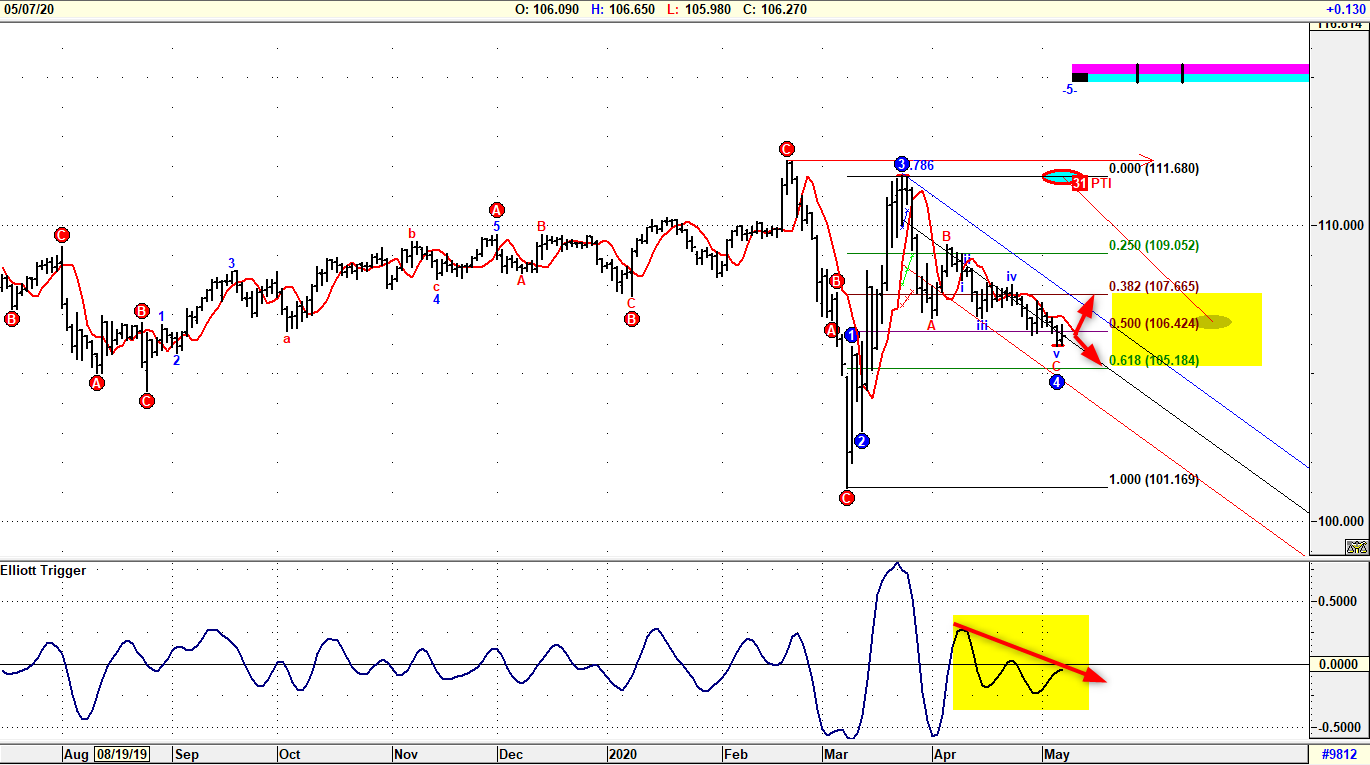Image resolution: width=1370 pixels, height=765 pixels.
Task: Click the Oct month label on time axis
Action: (290, 754)
